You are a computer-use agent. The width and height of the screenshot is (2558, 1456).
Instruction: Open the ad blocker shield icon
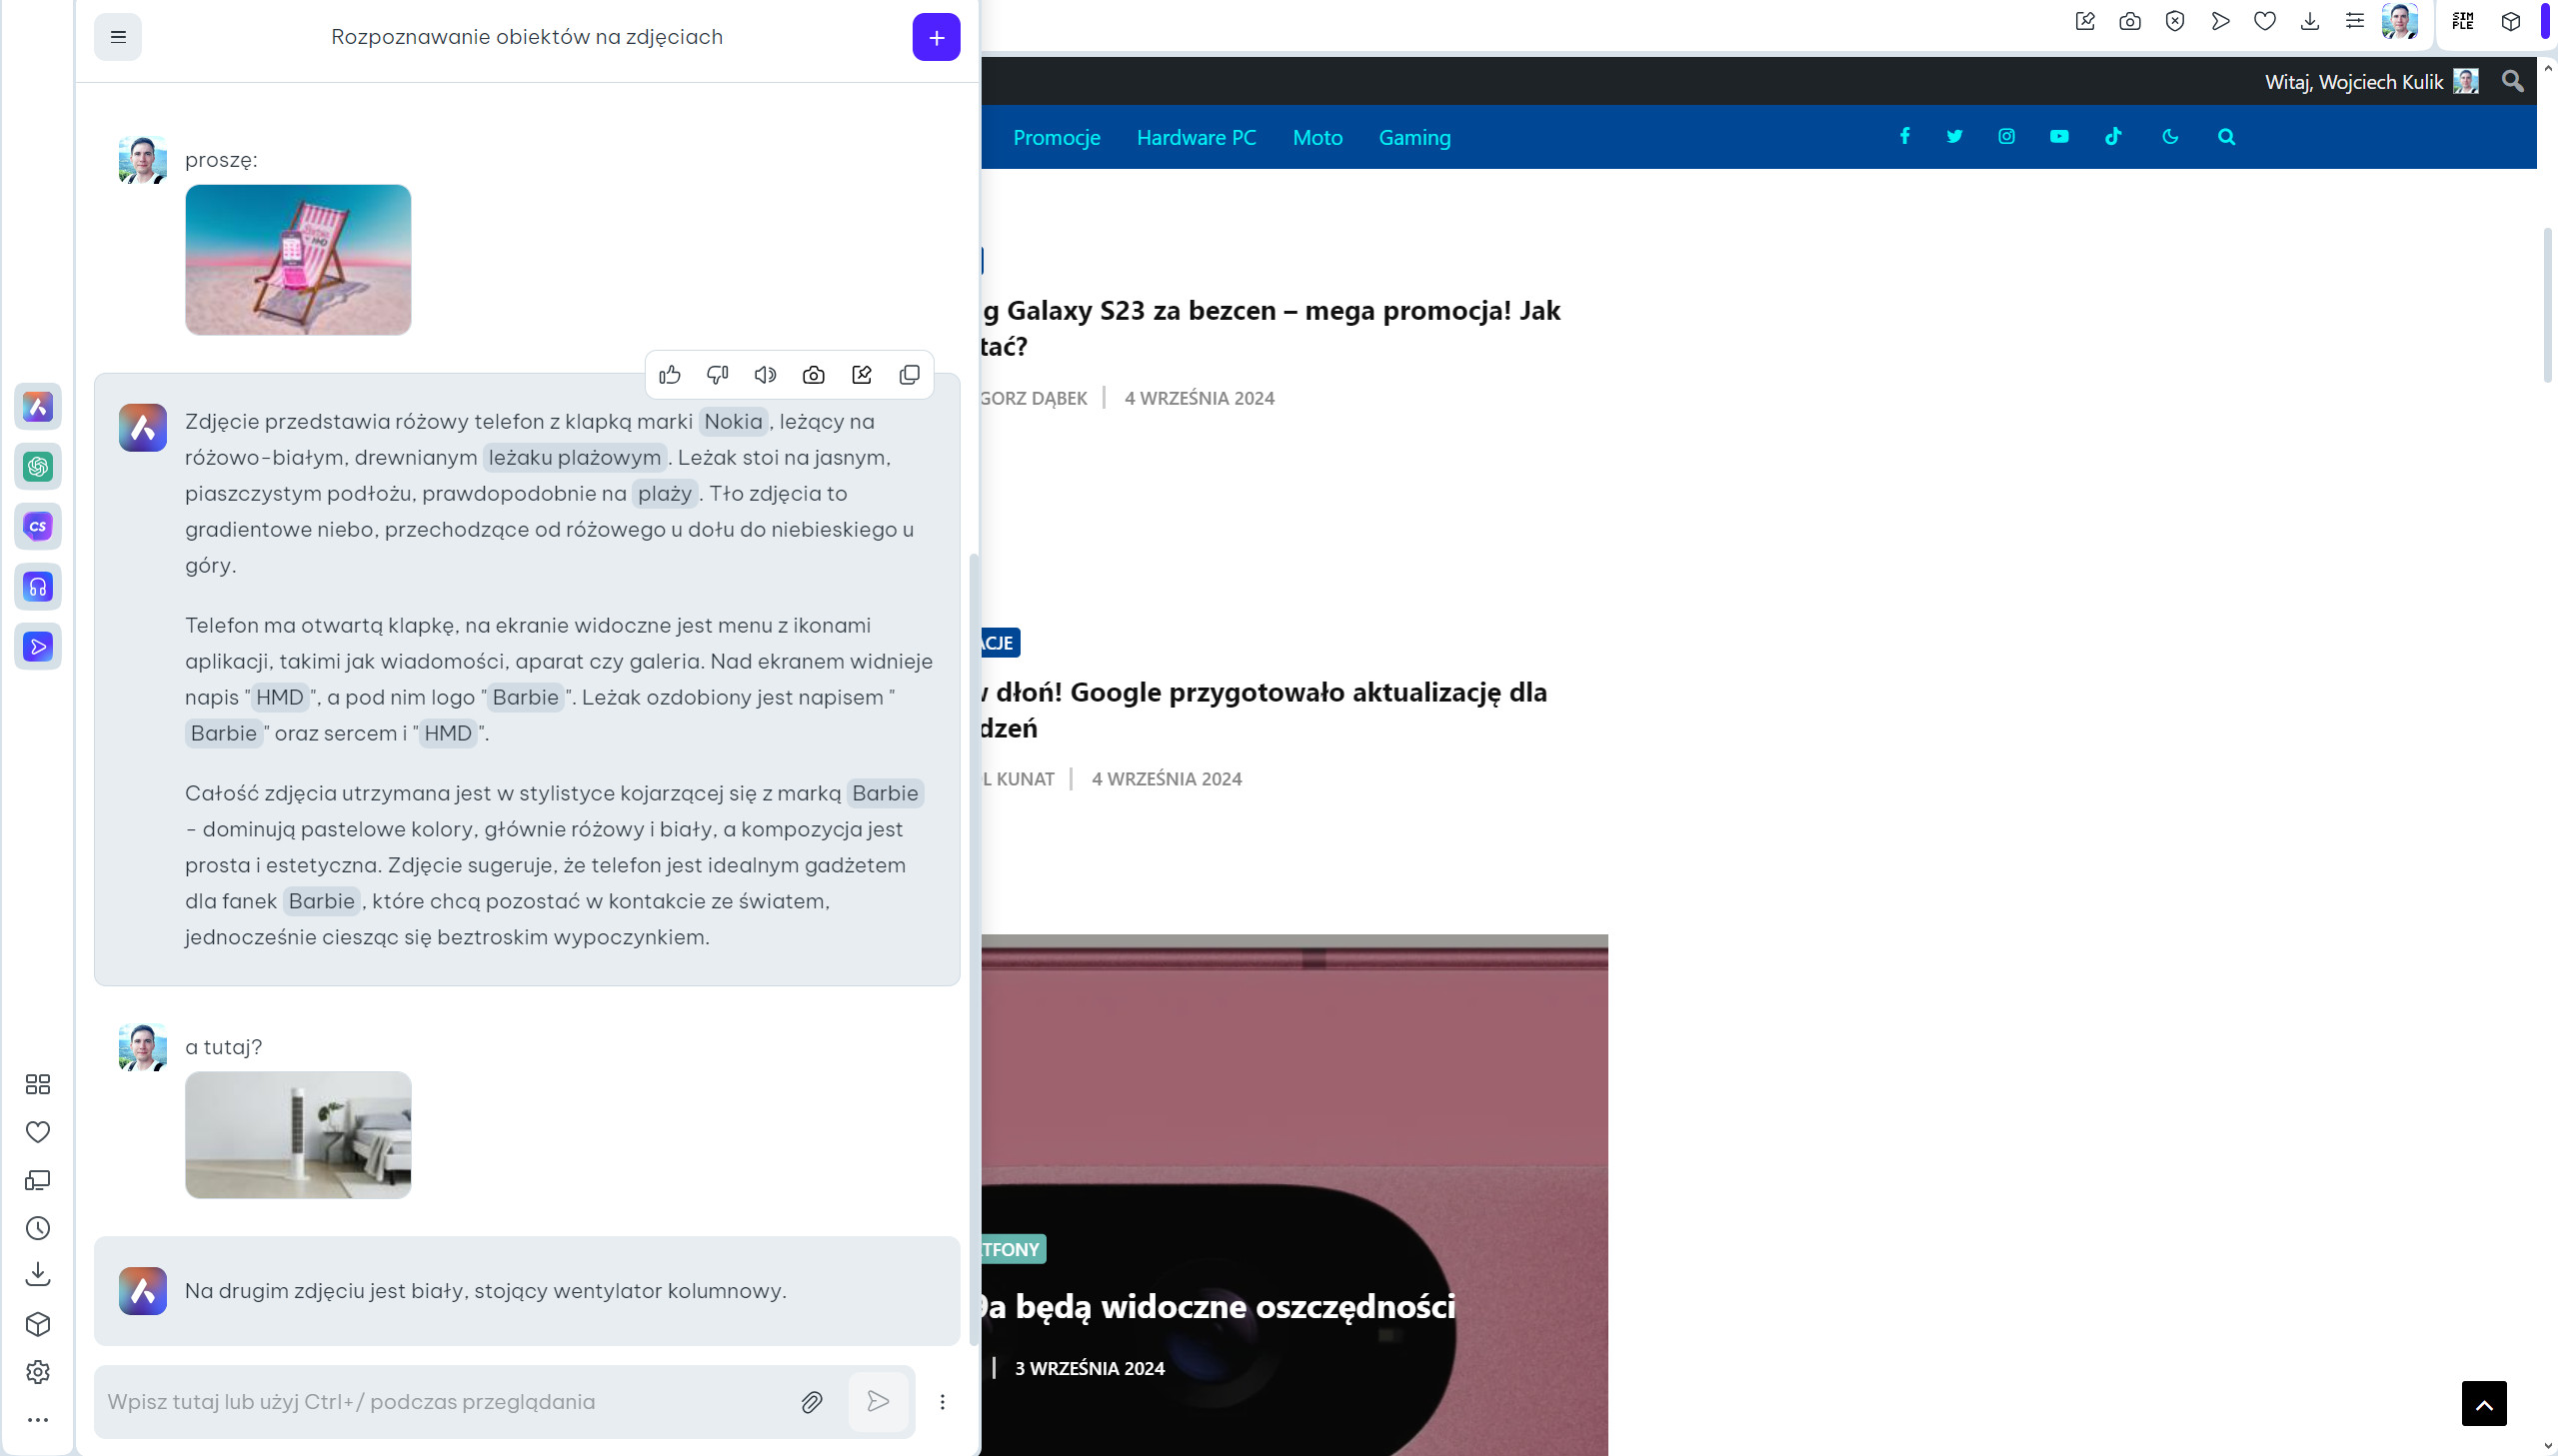pyautogui.click(x=2175, y=22)
